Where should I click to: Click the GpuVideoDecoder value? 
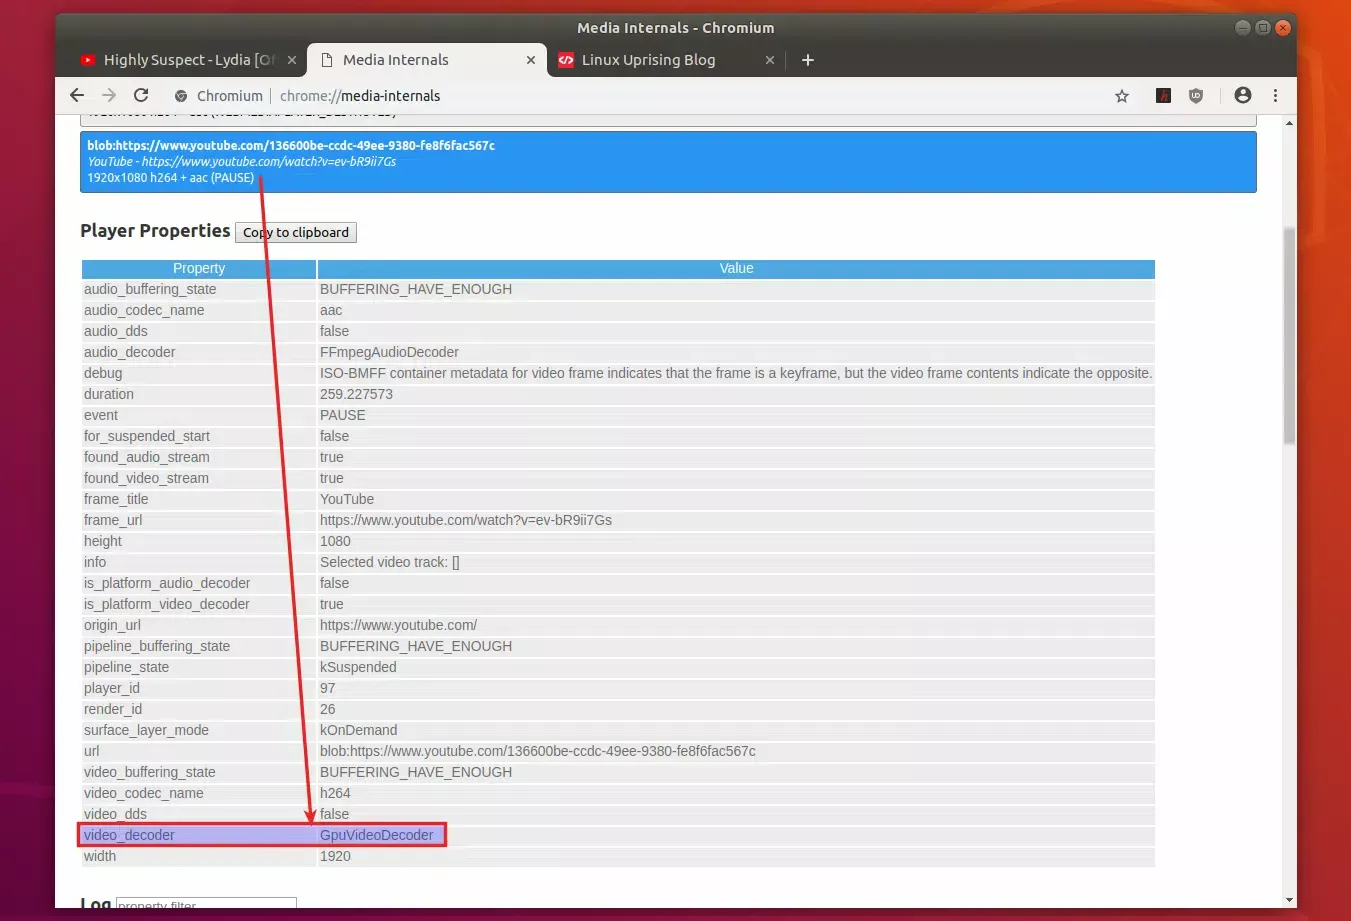pos(377,835)
